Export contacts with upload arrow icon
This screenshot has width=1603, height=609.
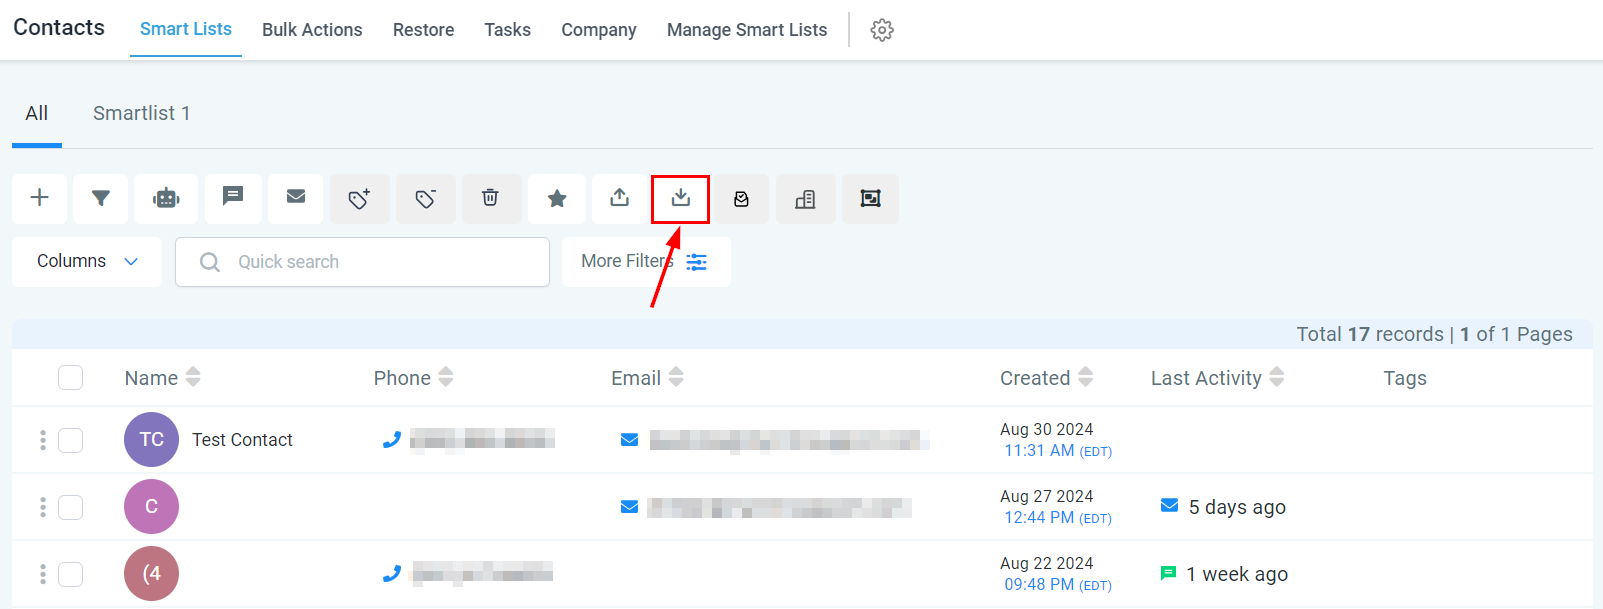click(x=620, y=198)
